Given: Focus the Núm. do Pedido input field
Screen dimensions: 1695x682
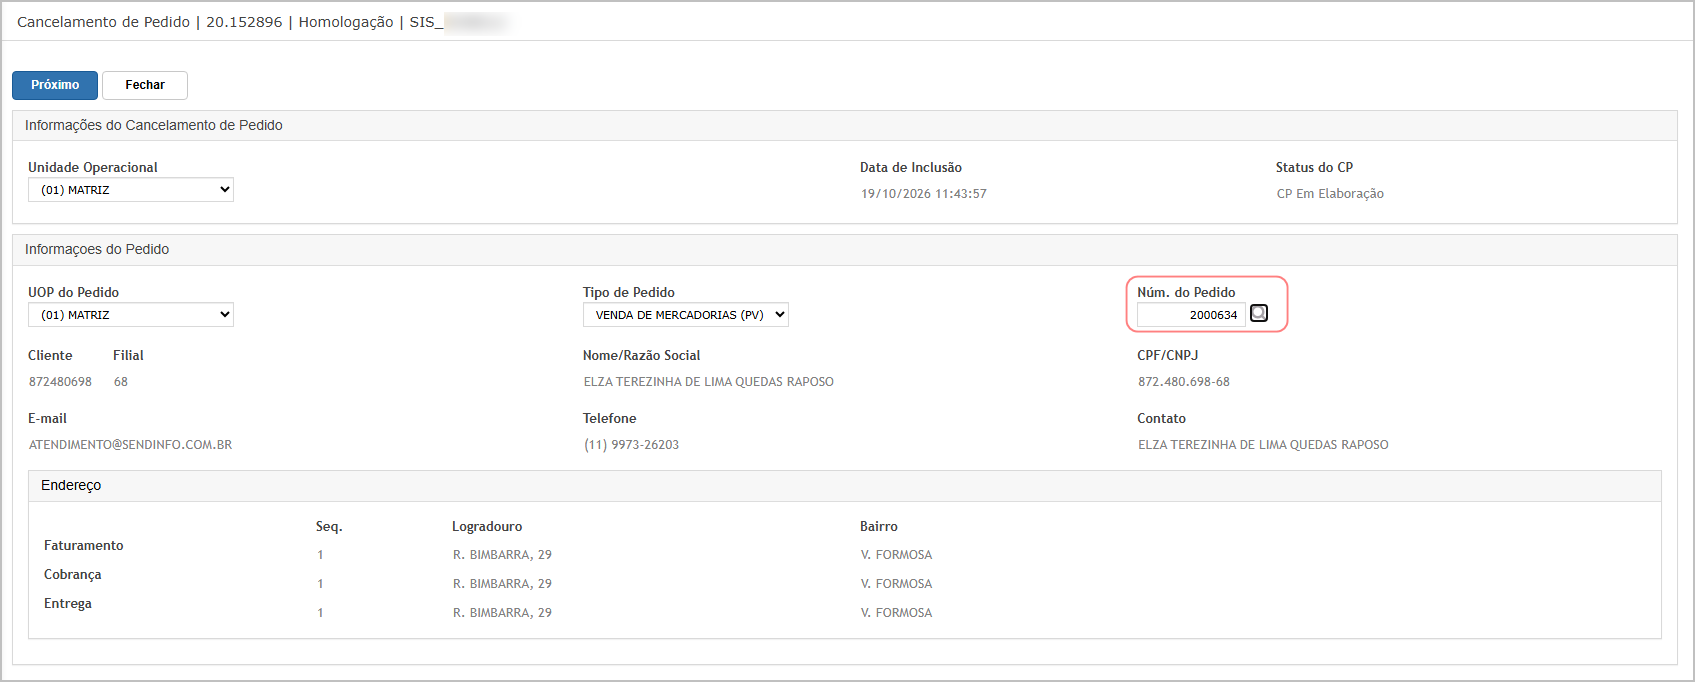Looking at the screenshot, I should click(x=1191, y=315).
